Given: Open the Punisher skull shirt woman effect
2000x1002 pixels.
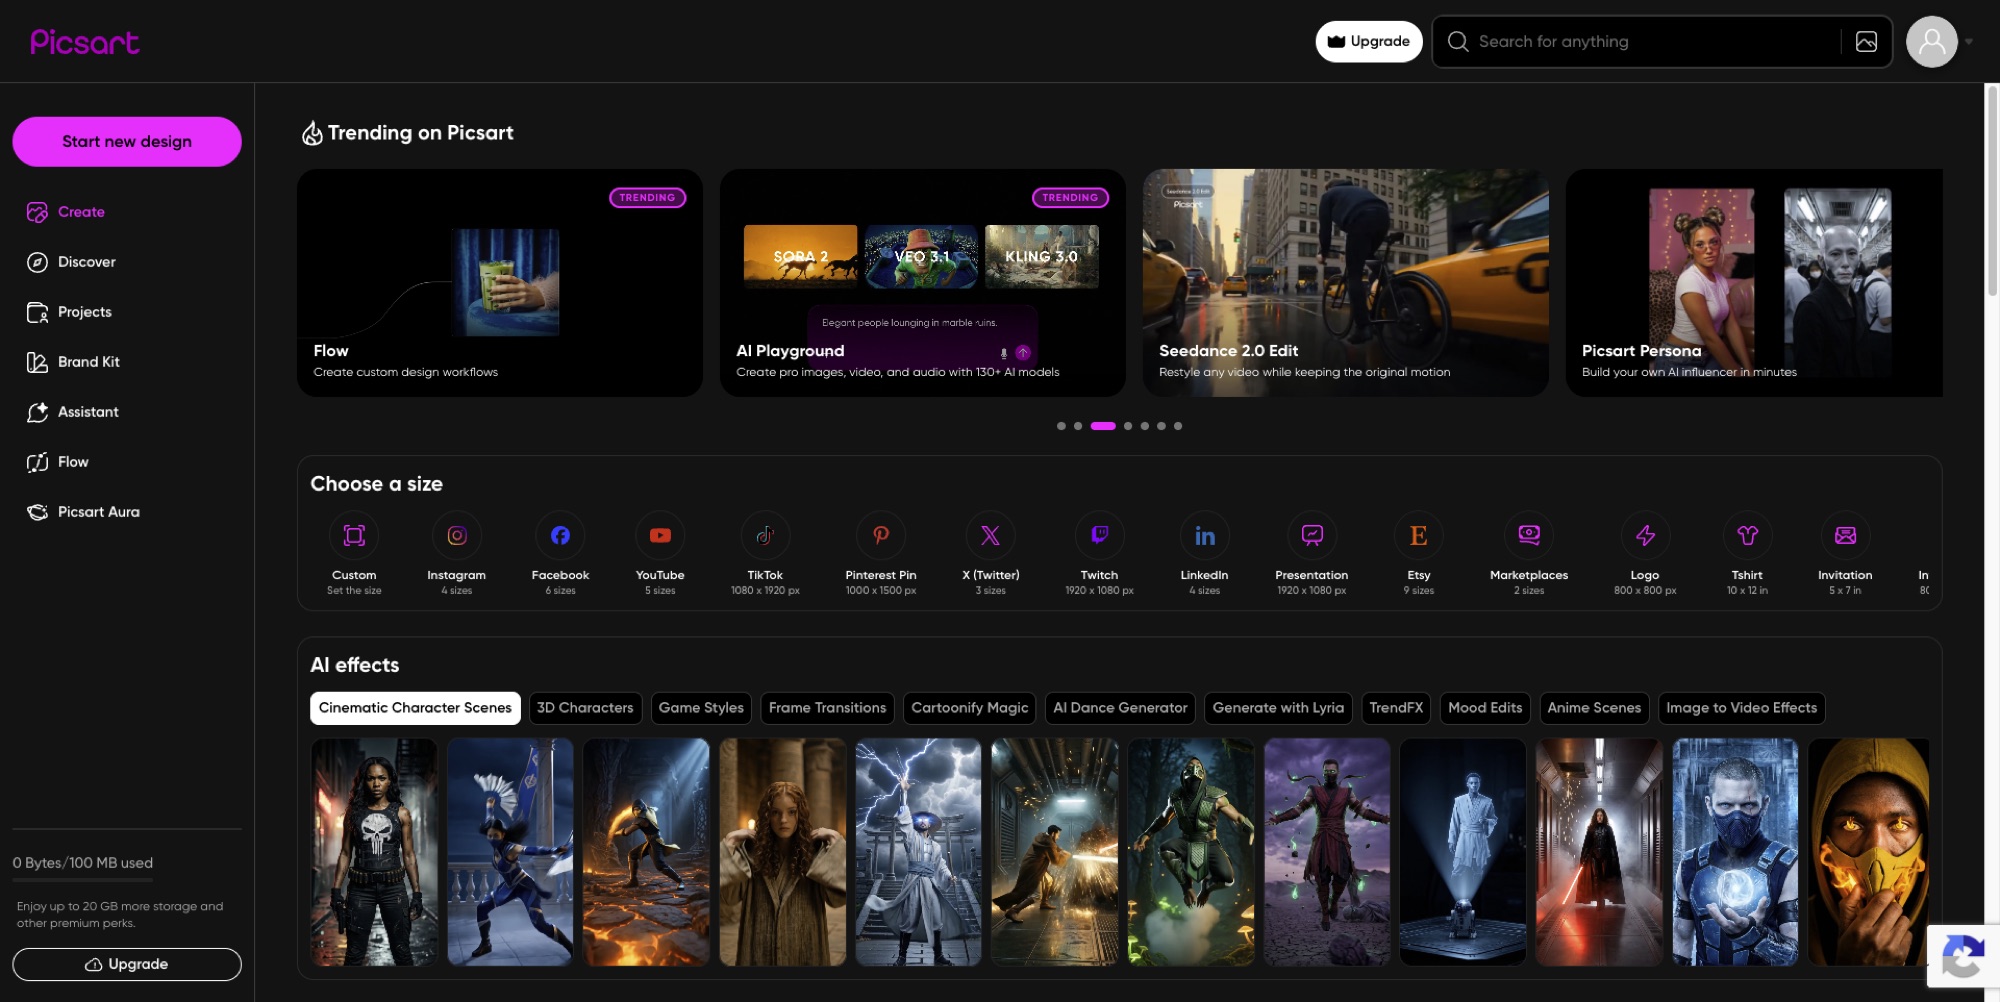Looking at the screenshot, I should tap(374, 852).
